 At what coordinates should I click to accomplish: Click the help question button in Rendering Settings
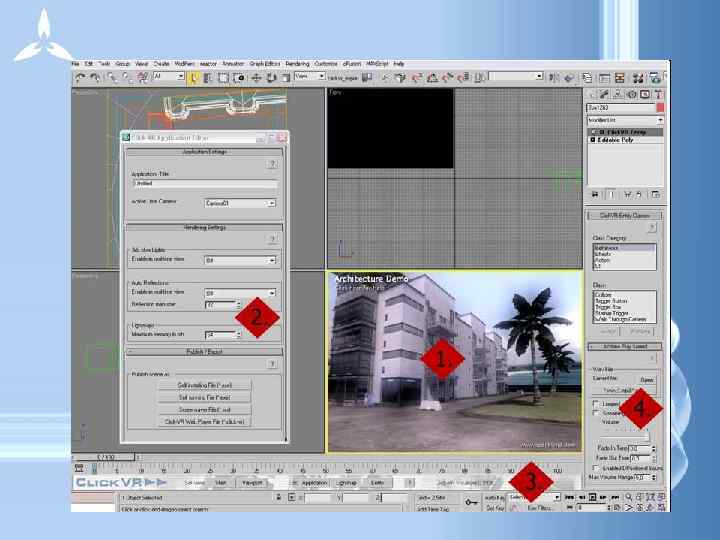(x=272, y=239)
